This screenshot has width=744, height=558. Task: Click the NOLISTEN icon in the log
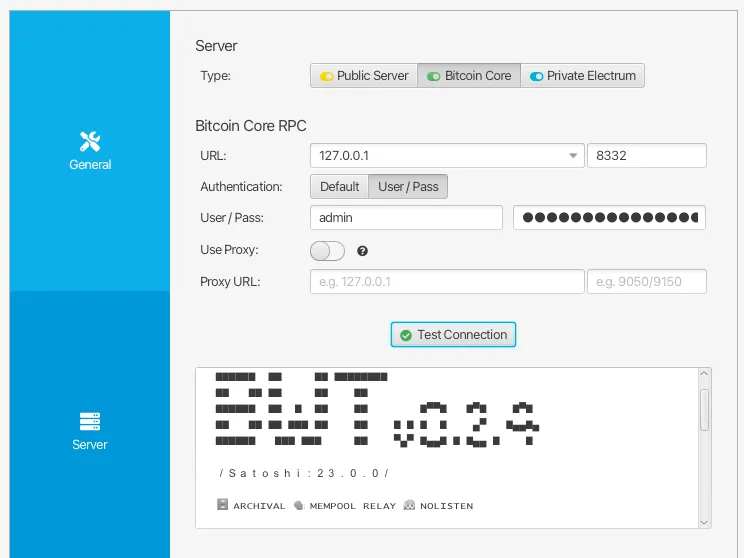(x=409, y=505)
